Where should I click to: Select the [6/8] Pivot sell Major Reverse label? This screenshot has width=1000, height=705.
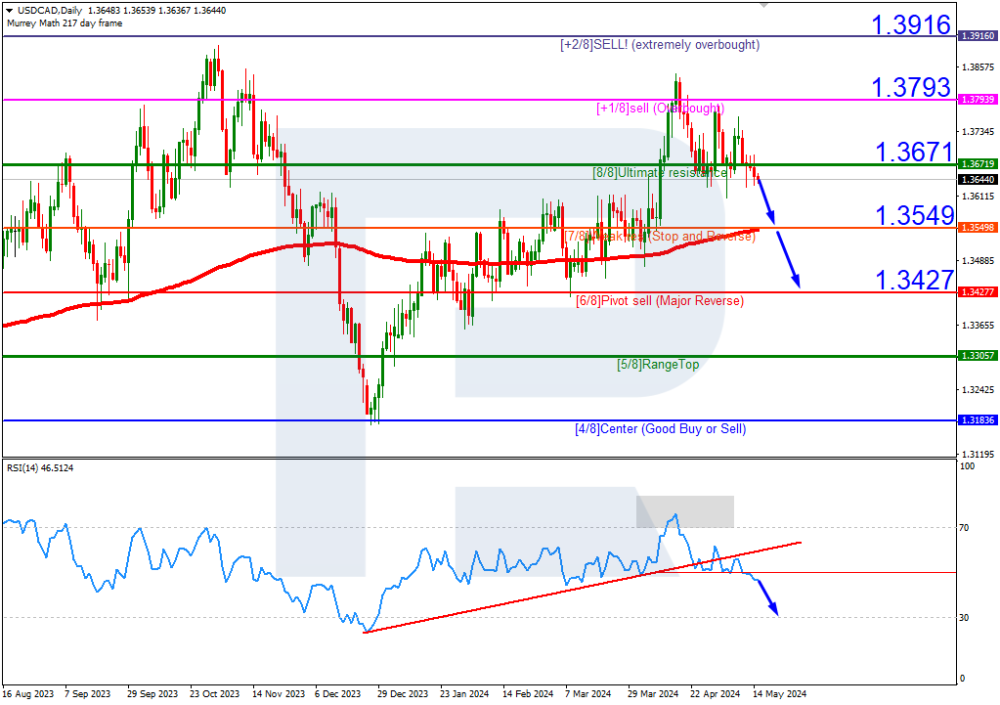tap(659, 301)
